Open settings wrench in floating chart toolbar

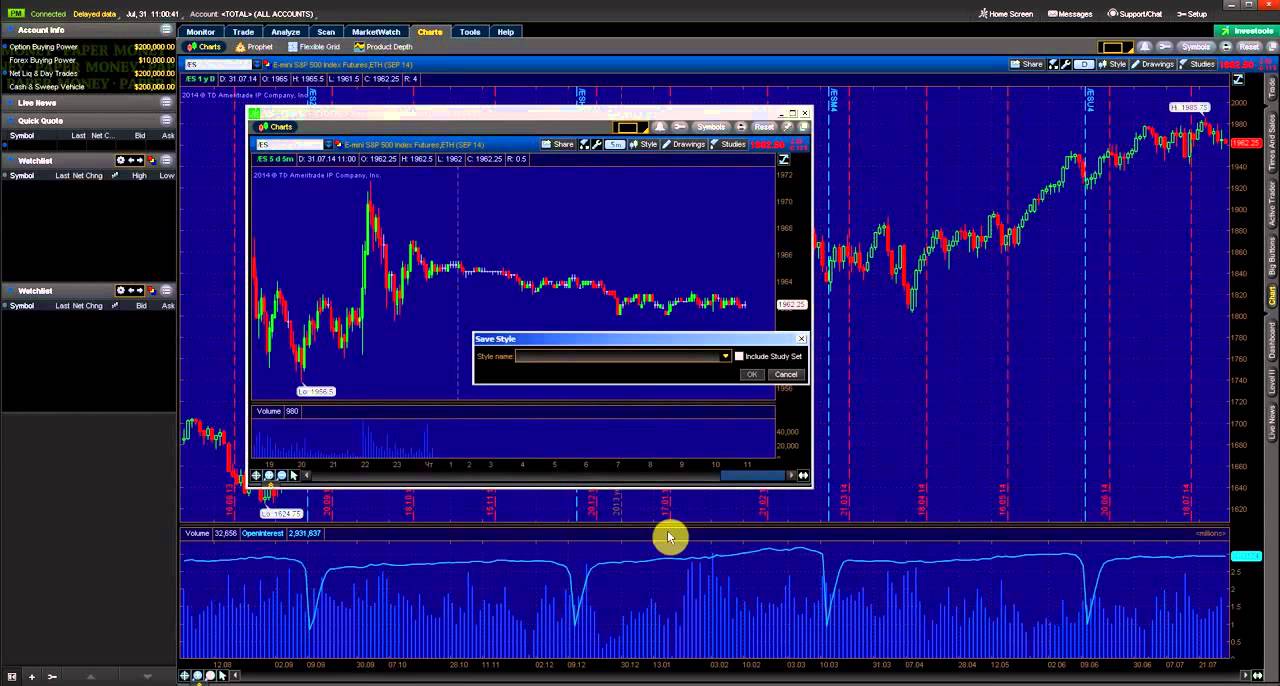(x=597, y=145)
